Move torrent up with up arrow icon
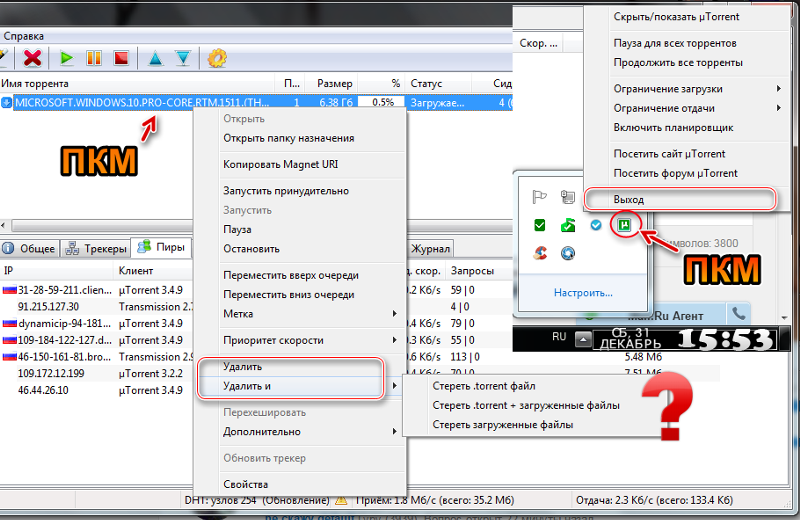The height and width of the screenshot is (520, 800). [156, 58]
